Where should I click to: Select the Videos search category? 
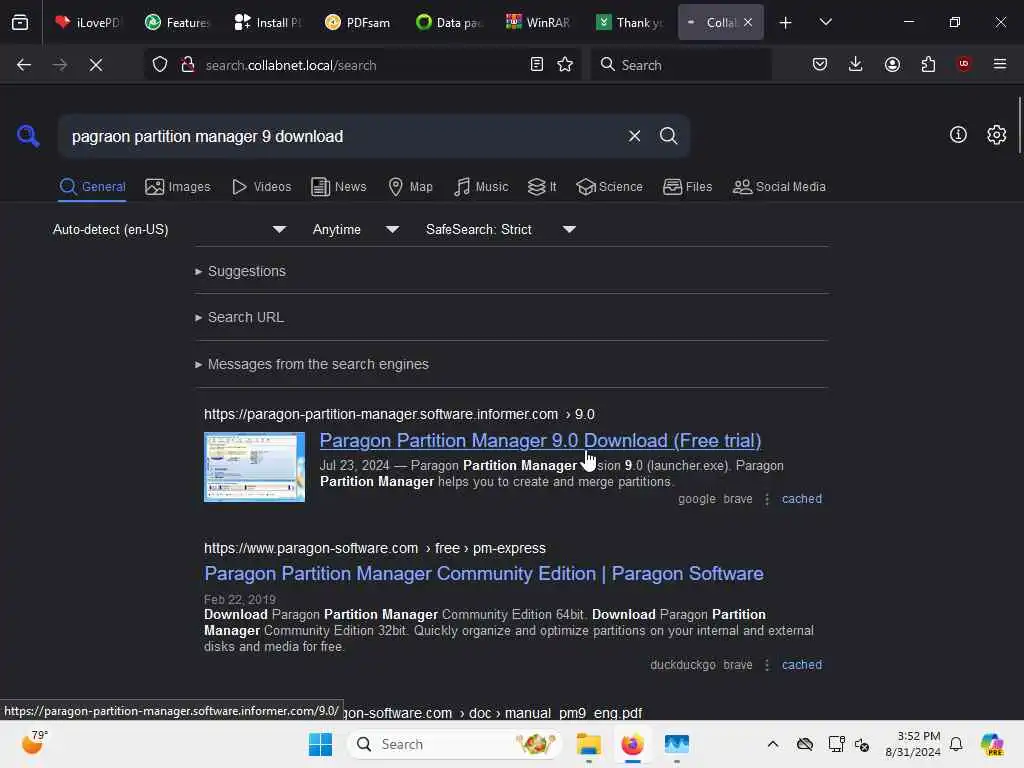tap(261, 187)
